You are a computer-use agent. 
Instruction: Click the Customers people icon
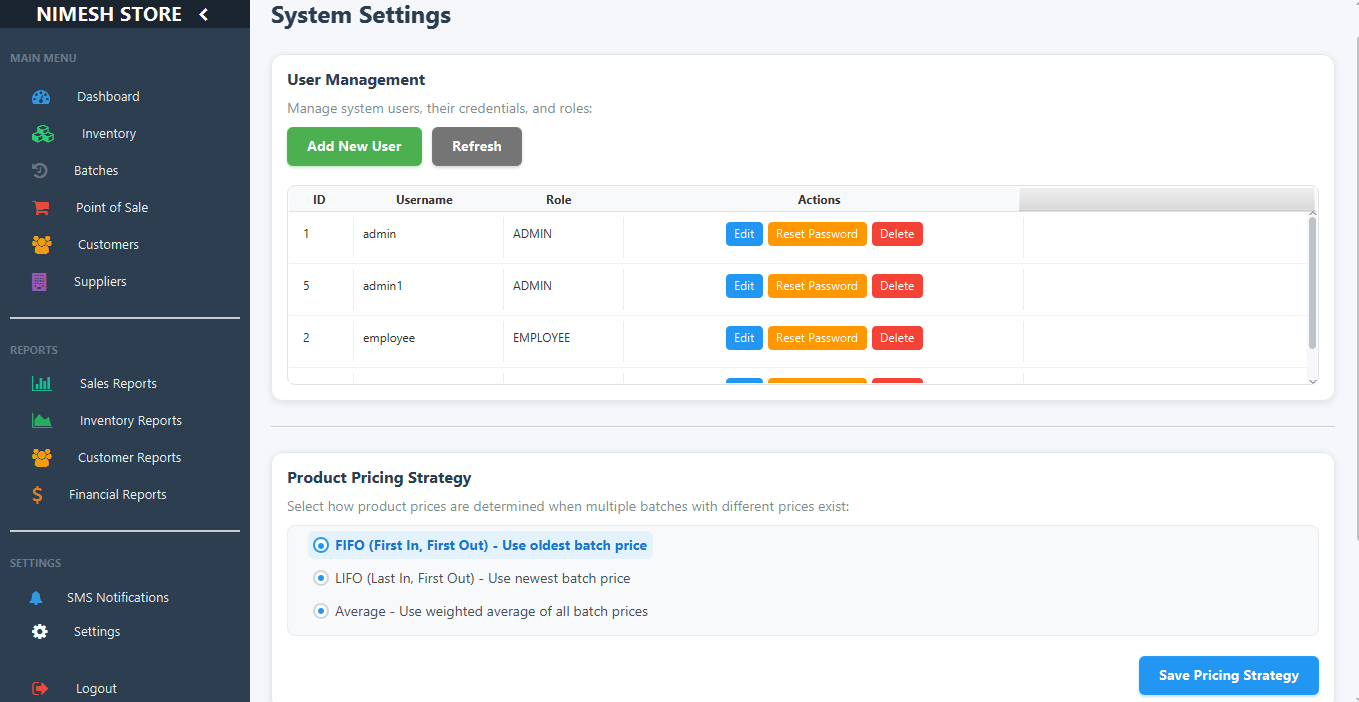pyautogui.click(x=41, y=245)
